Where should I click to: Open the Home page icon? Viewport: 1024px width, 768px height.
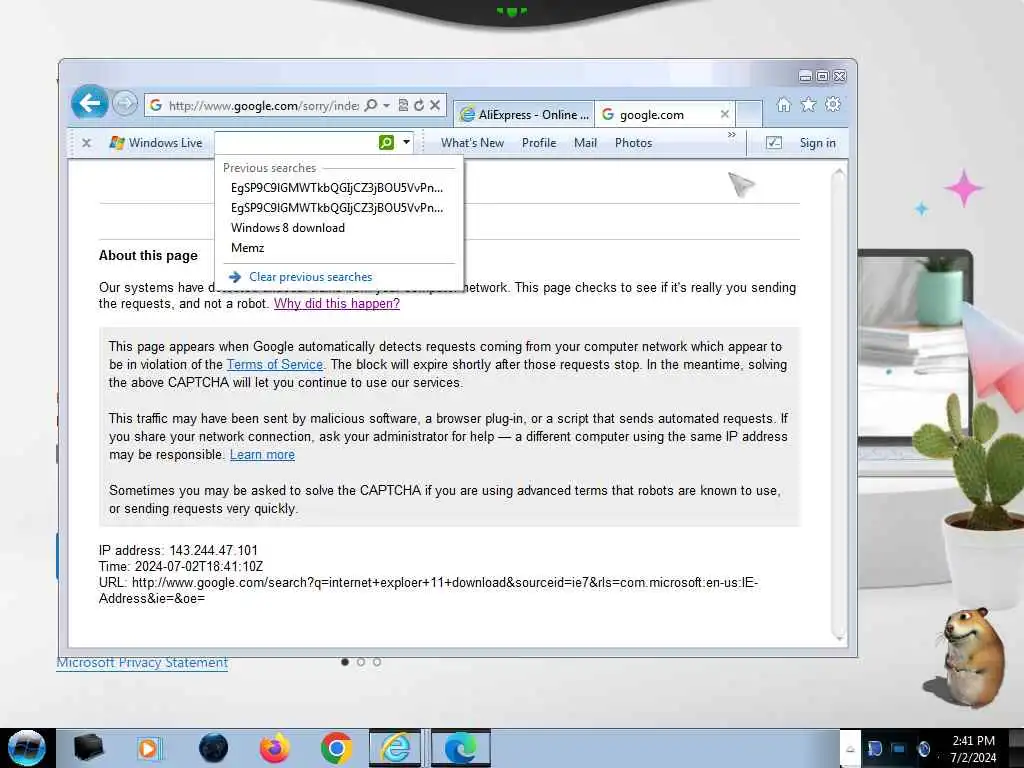pyautogui.click(x=784, y=104)
